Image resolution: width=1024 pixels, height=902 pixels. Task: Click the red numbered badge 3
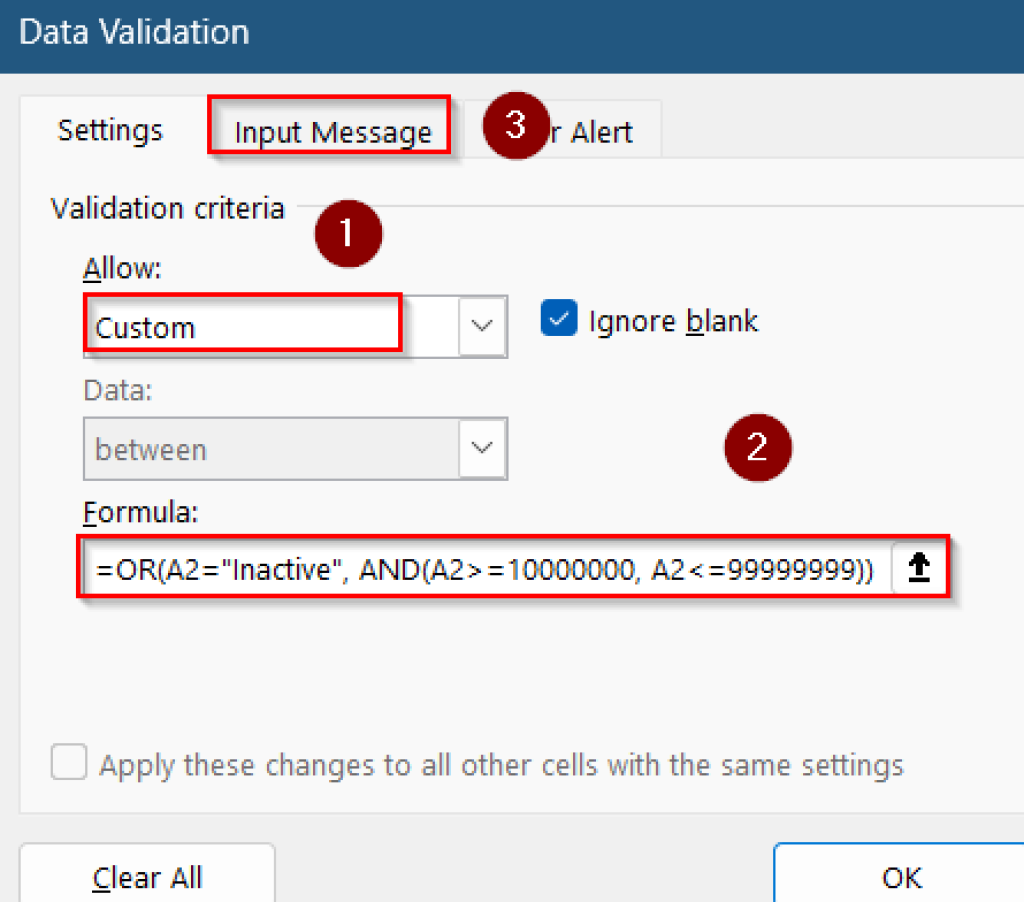pyautogui.click(x=515, y=128)
